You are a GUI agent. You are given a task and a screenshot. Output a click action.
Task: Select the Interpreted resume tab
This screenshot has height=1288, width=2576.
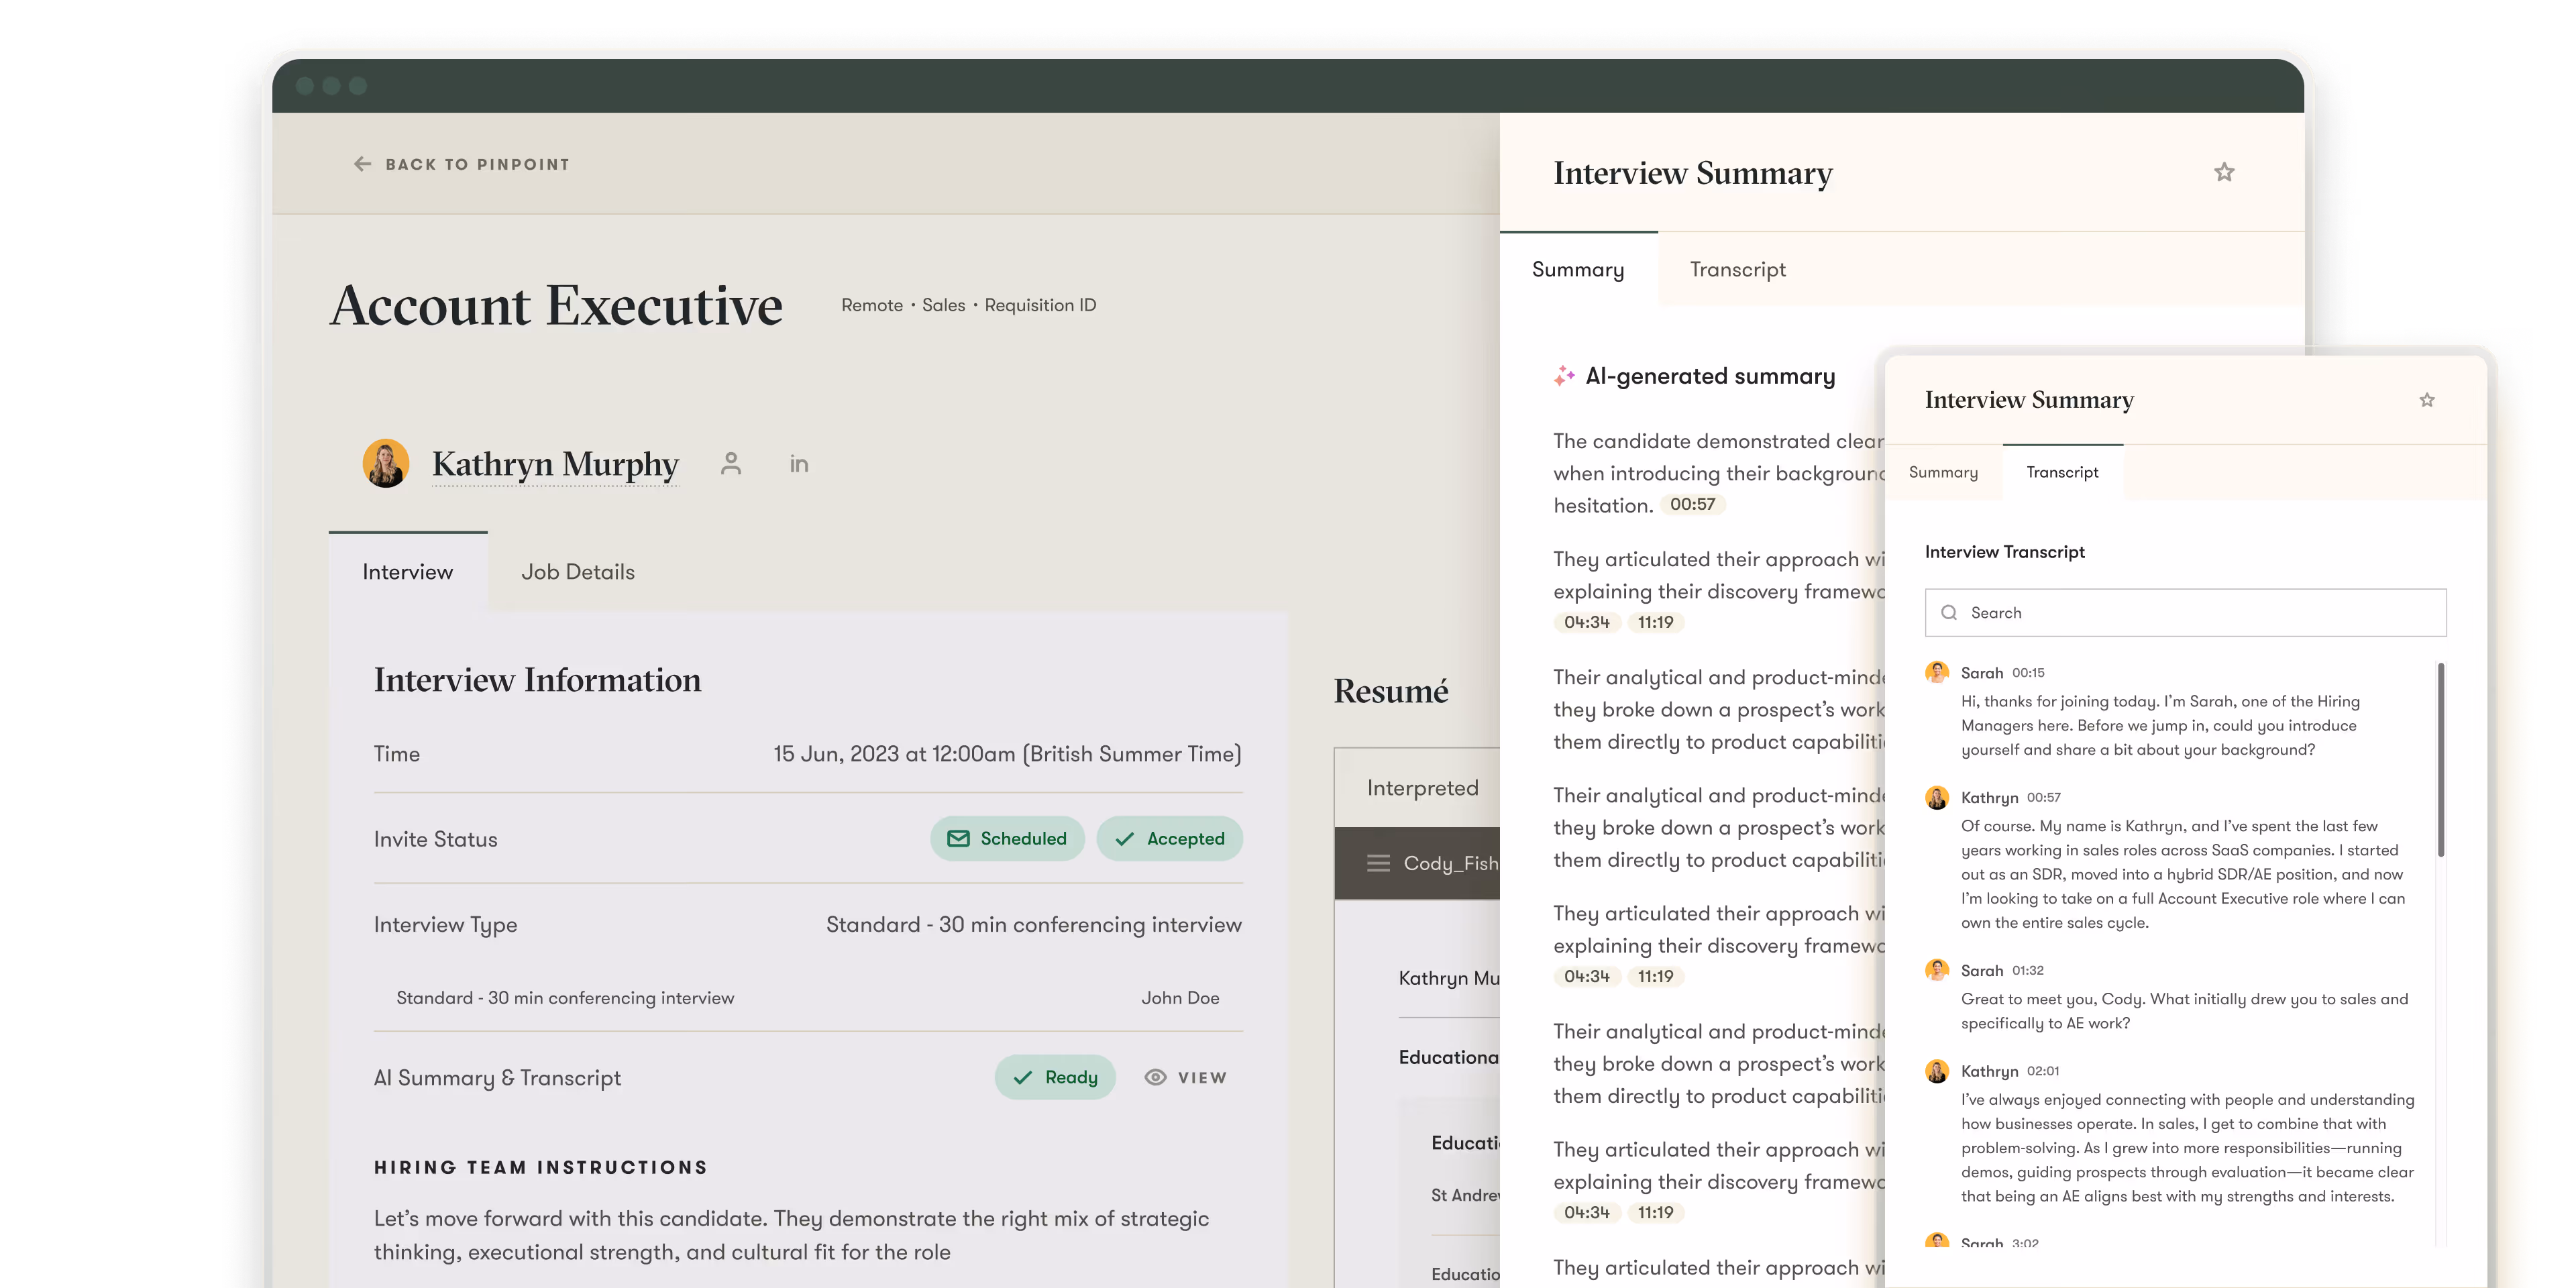click(x=1422, y=788)
